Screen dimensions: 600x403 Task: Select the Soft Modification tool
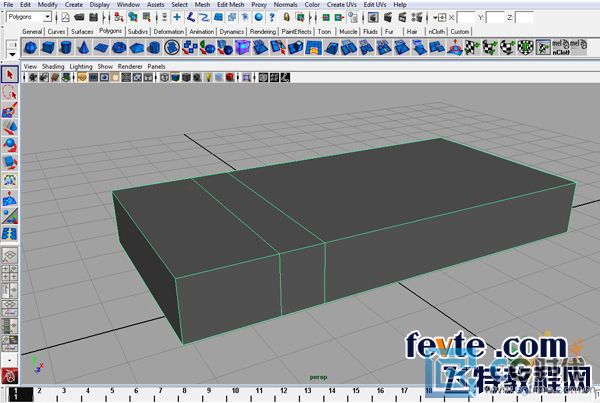pos(10,198)
